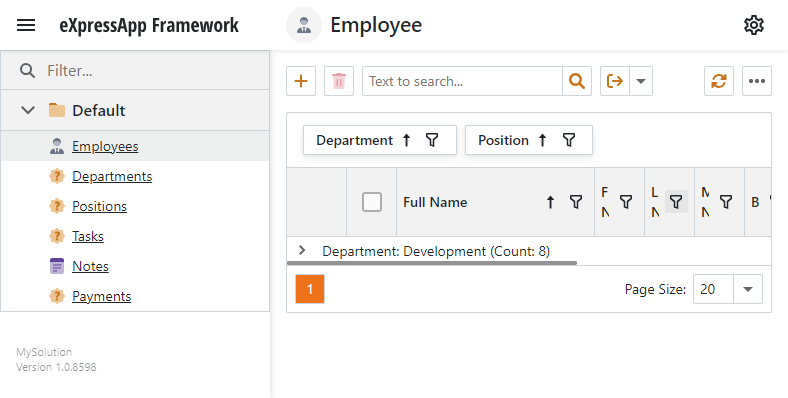Viewport: 788px width, 398px height.
Task: Open the Notes navigation link
Action: 90,266
